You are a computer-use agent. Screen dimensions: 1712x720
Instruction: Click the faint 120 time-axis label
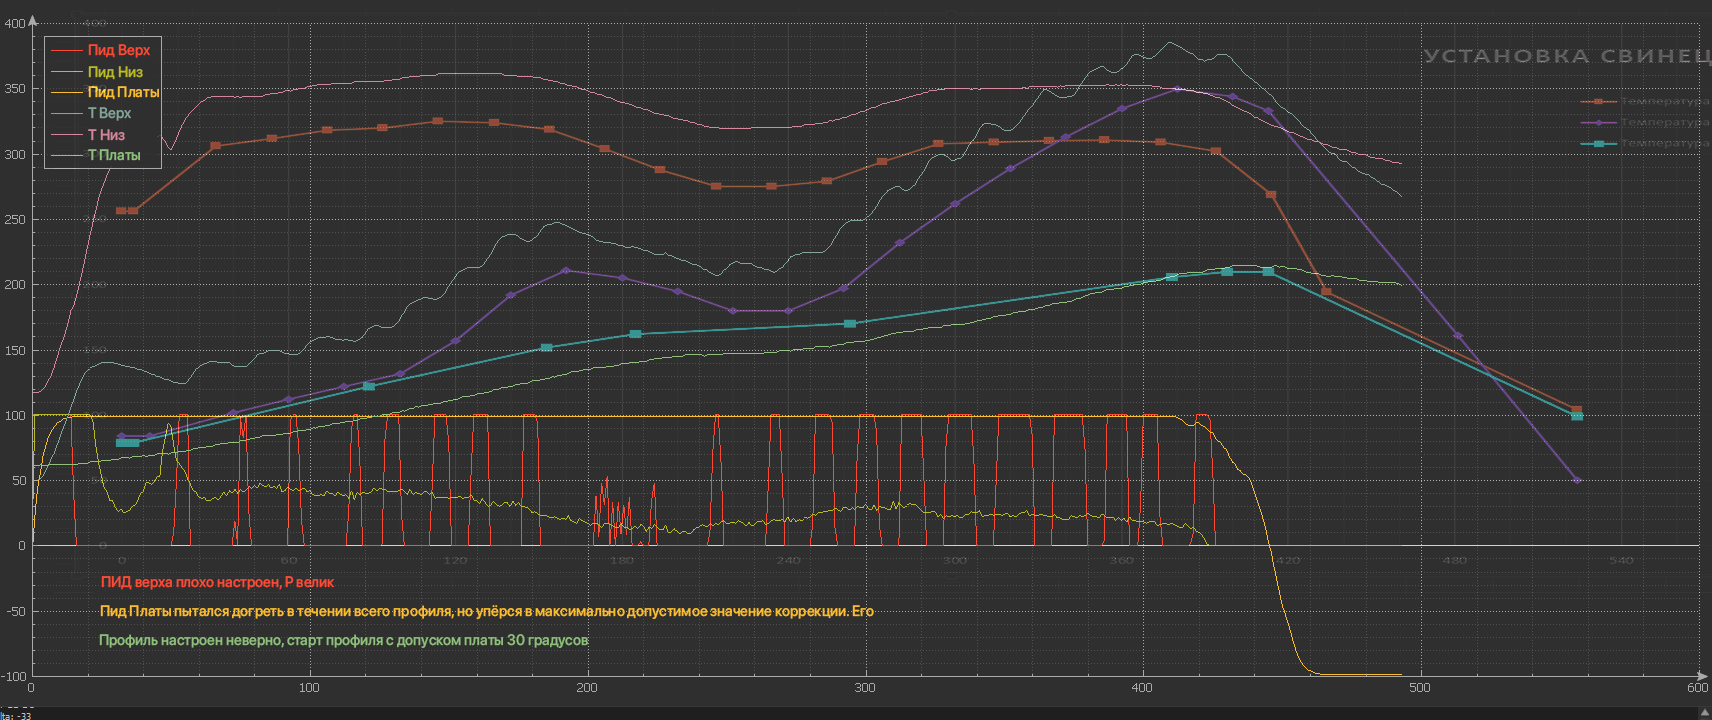tap(455, 560)
